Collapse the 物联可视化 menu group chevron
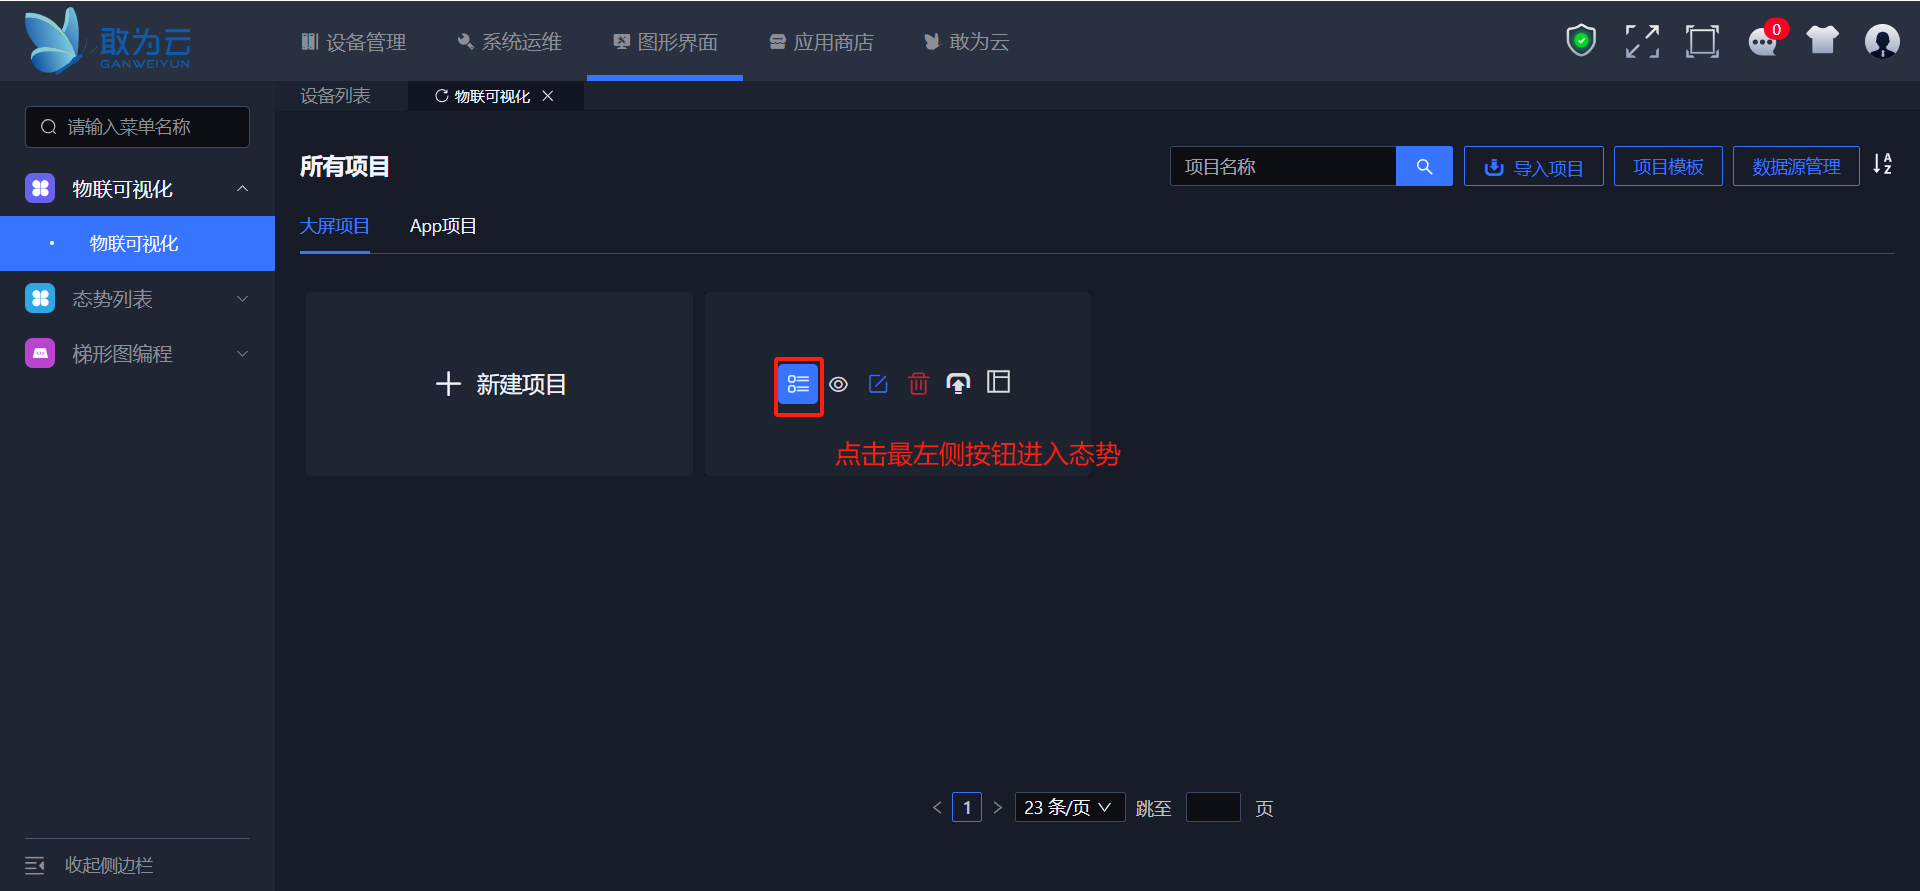 point(242,189)
